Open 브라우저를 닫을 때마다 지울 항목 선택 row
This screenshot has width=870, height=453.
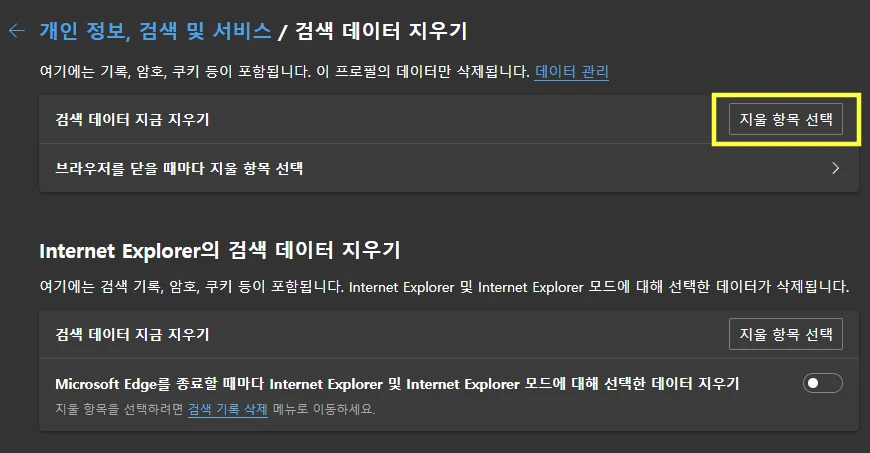tap(449, 168)
